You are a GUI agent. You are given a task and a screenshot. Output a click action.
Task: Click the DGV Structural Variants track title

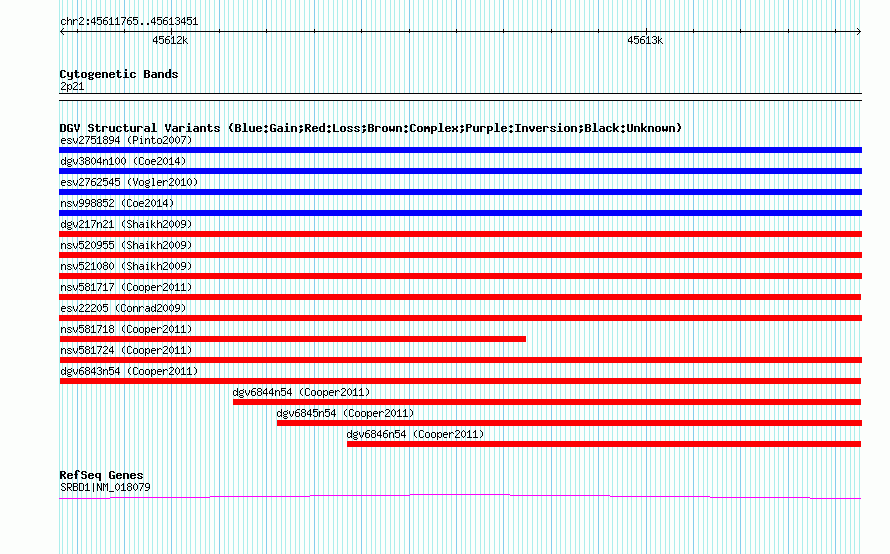coord(371,128)
